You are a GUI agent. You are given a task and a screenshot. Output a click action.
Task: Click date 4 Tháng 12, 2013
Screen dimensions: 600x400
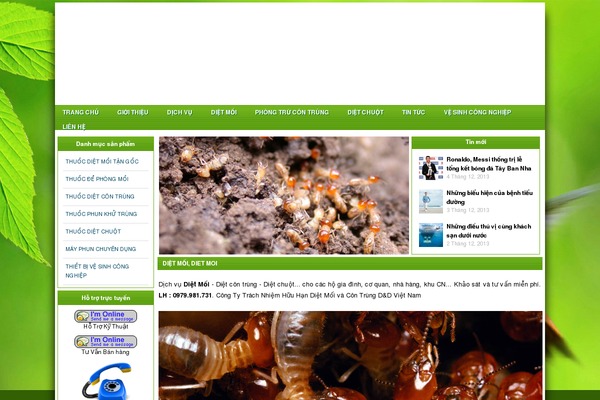468,176
